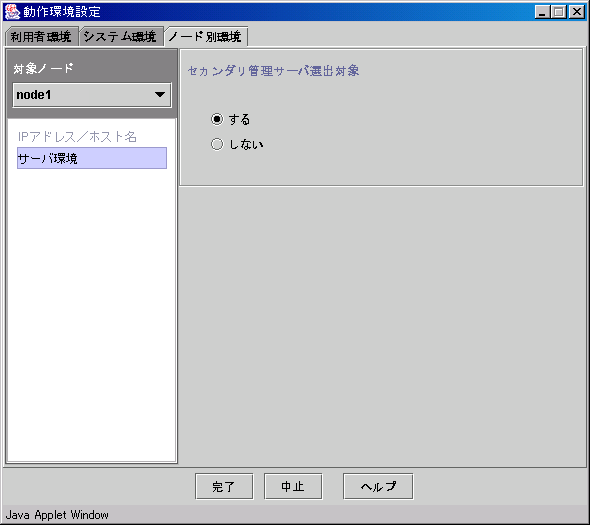Switch to the システム環境 tab
Viewport: 590px width, 525px height.
(120, 37)
